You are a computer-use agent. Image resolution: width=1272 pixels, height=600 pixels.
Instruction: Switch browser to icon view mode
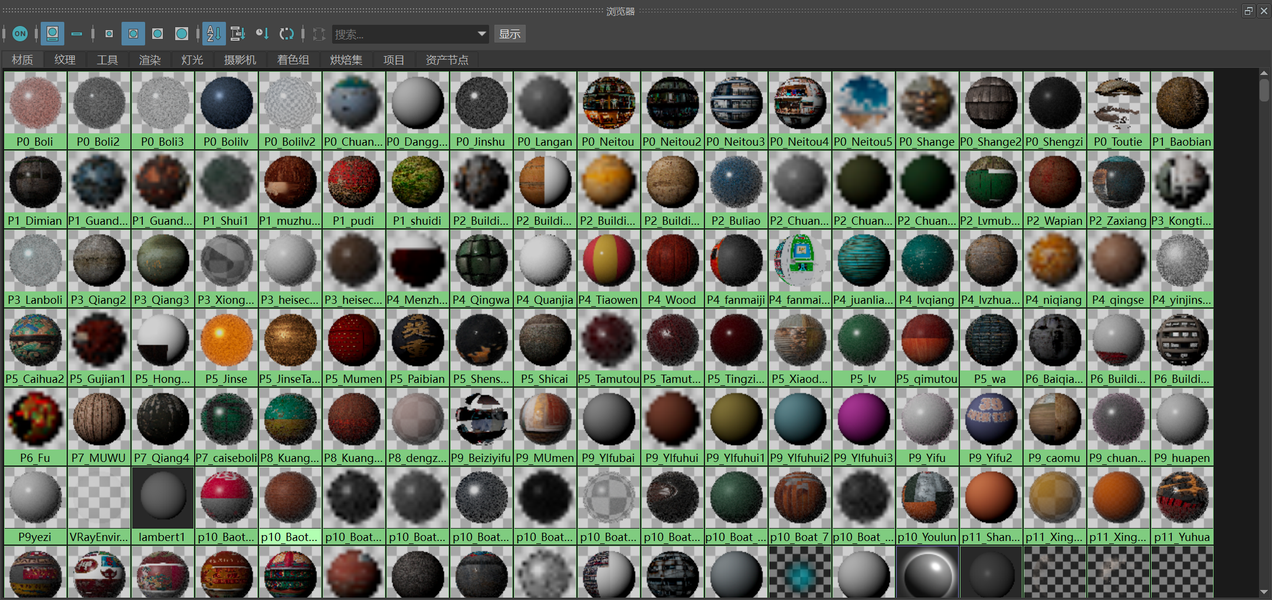52,34
